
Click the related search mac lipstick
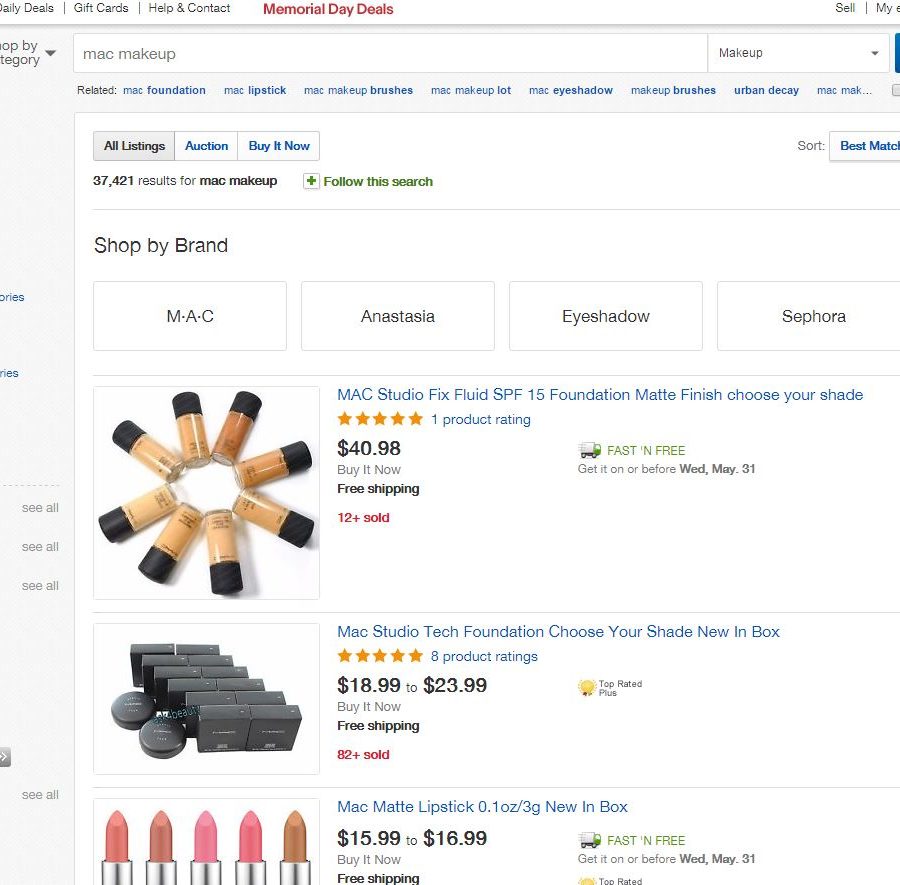[x=255, y=90]
